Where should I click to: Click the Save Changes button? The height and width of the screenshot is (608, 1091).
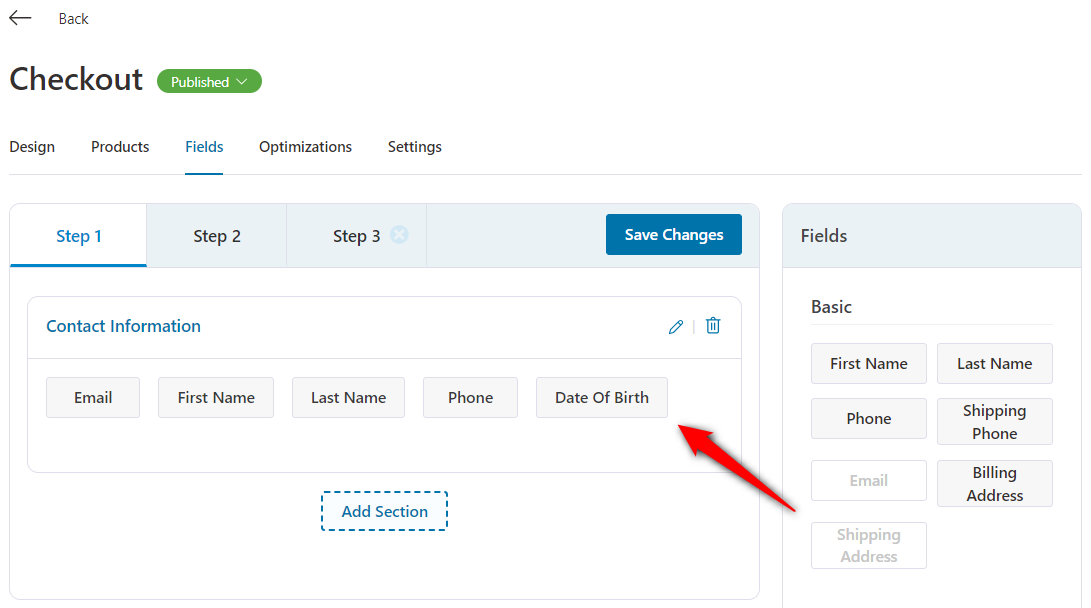coord(674,234)
